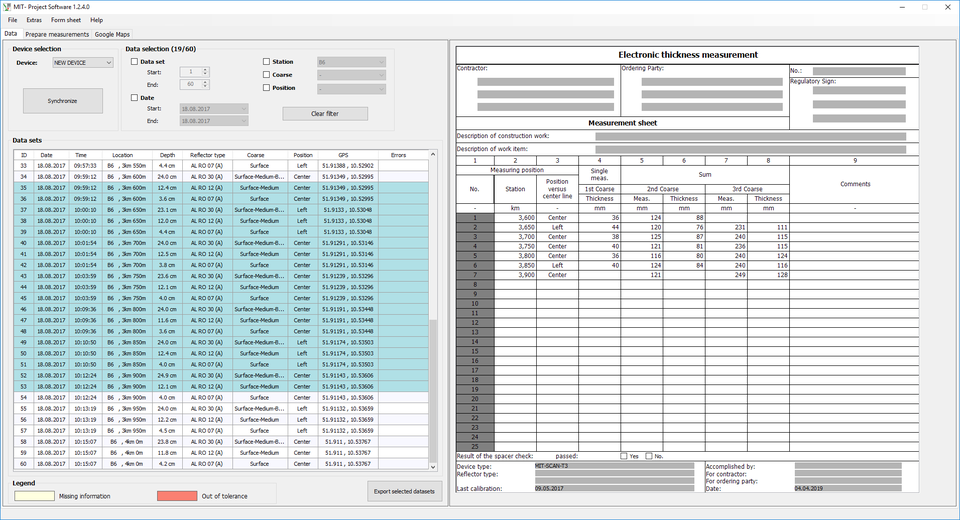
Task: Click the Ordering Party first gray field
Action: point(712,81)
